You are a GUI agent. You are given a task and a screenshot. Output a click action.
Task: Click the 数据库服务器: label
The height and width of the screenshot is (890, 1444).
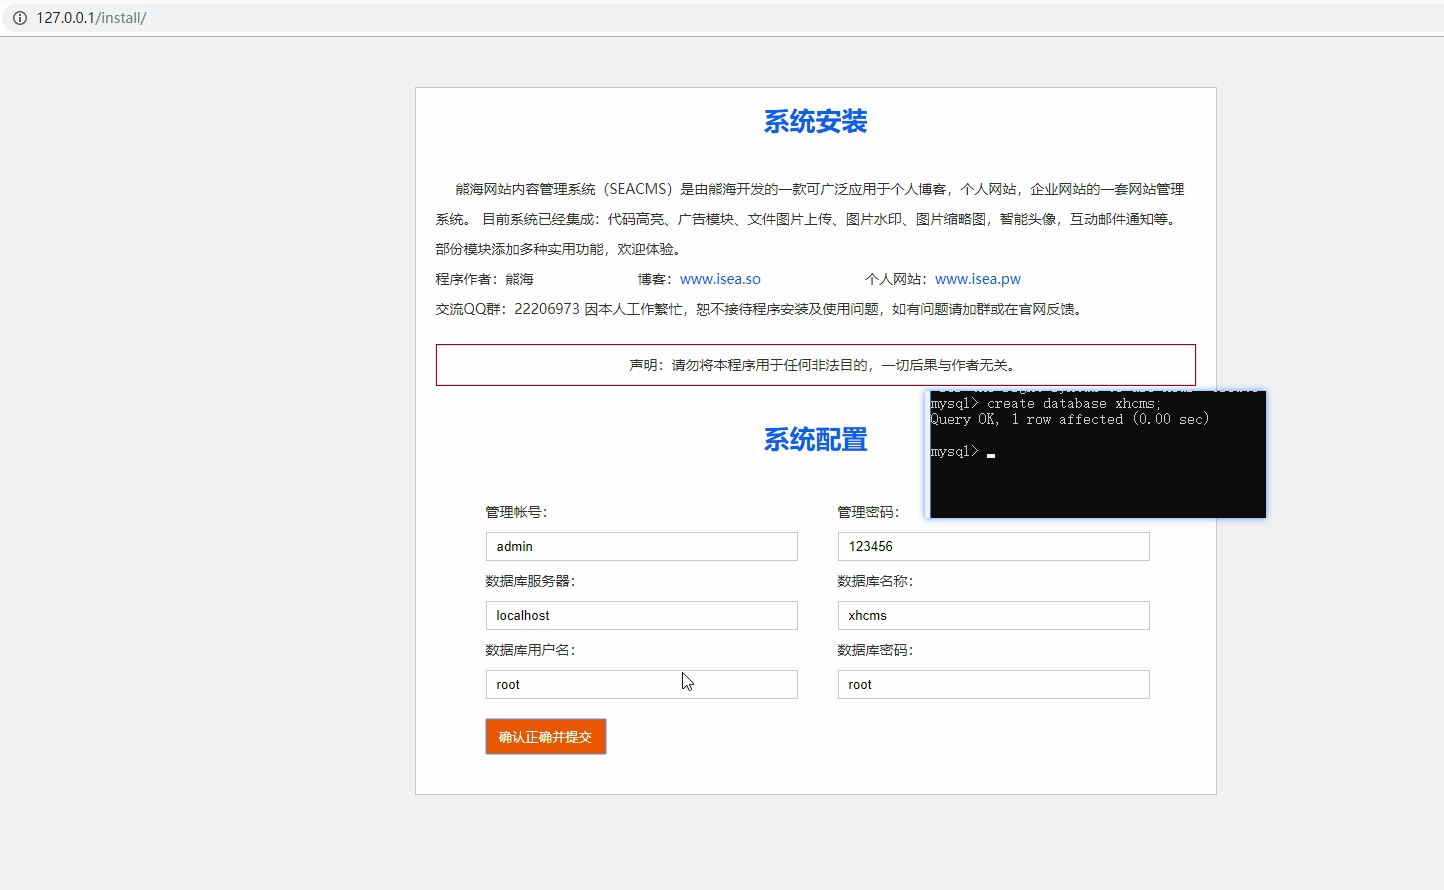click(x=531, y=581)
